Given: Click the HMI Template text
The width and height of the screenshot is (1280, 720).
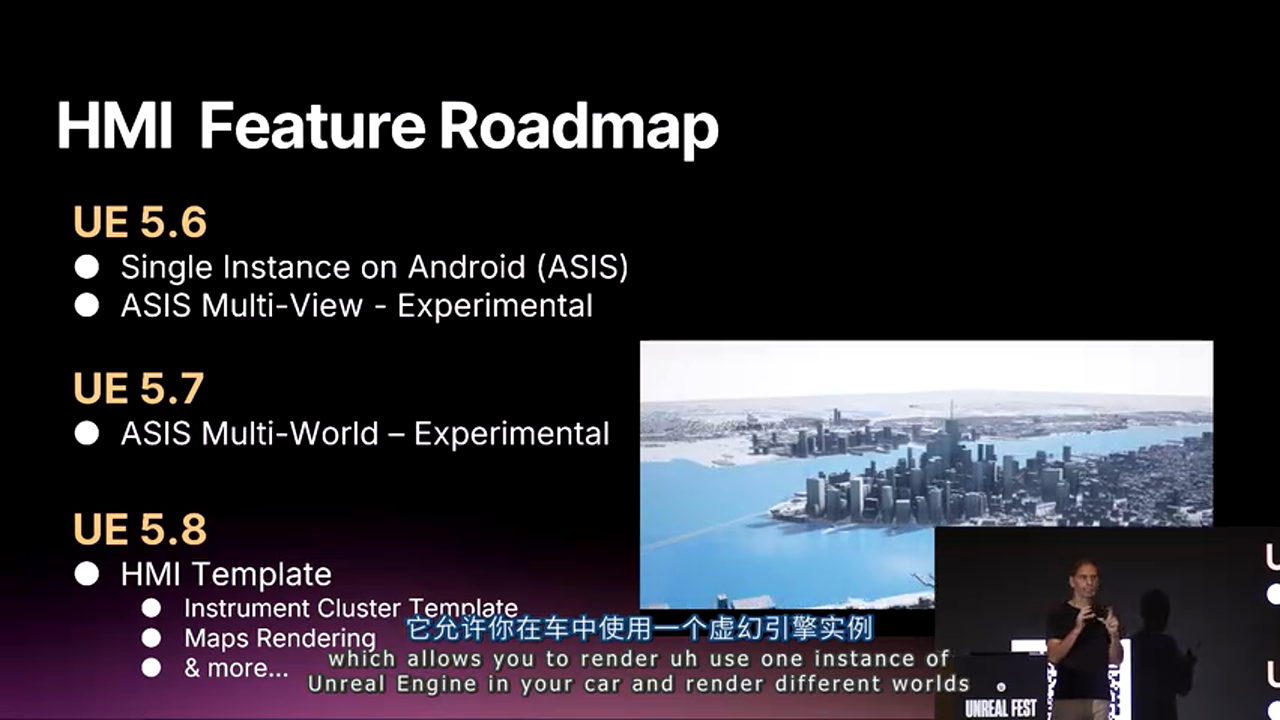Looking at the screenshot, I should 226,574.
